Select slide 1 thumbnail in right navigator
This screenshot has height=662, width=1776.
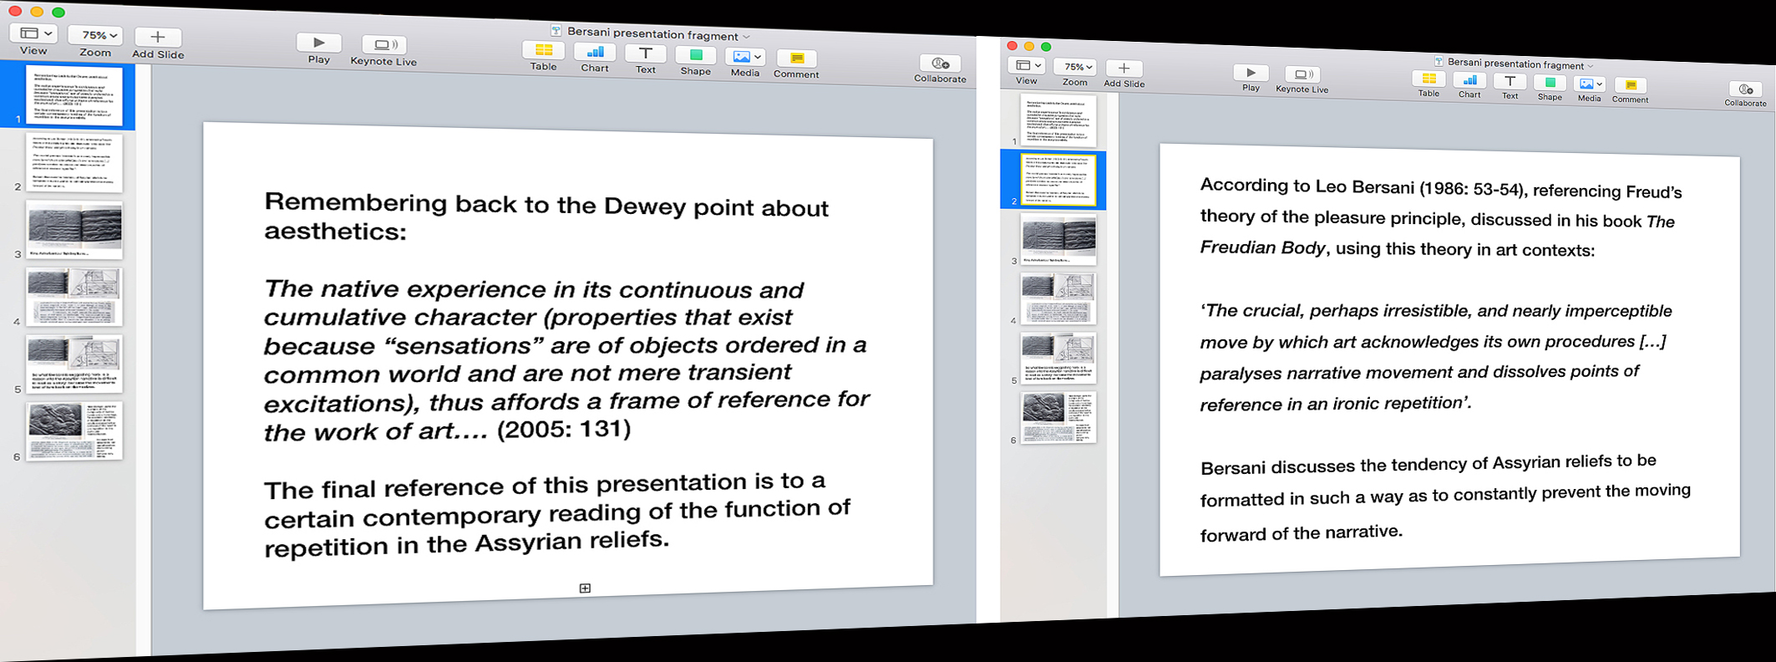point(1058,120)
